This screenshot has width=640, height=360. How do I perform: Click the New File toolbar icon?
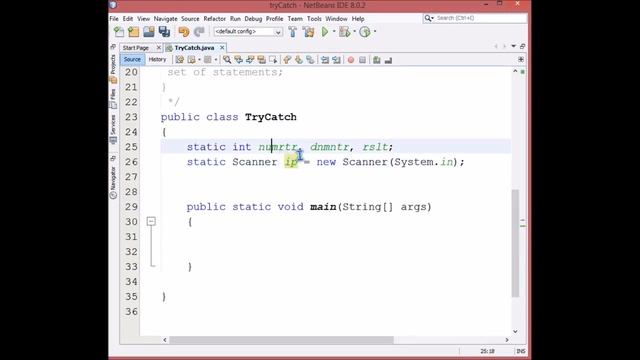[x=119, y=31]
